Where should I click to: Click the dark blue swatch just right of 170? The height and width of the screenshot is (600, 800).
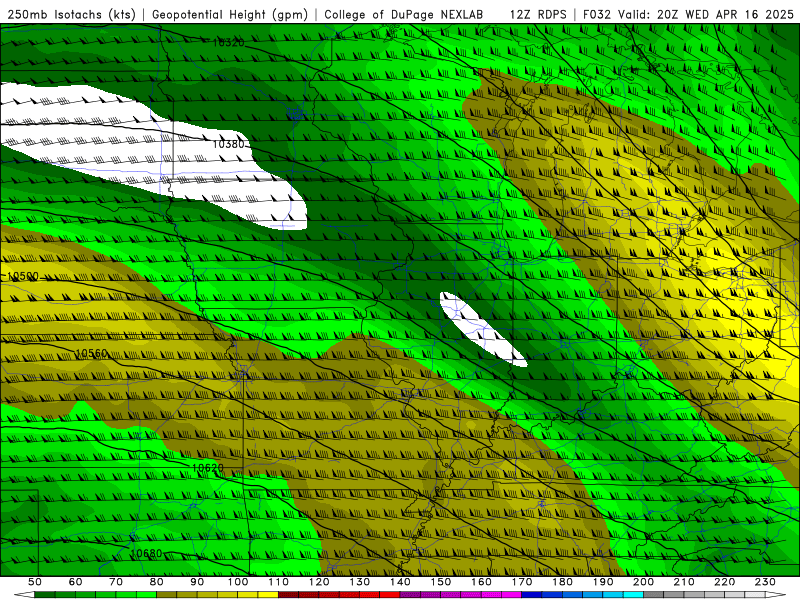(532, 595)
